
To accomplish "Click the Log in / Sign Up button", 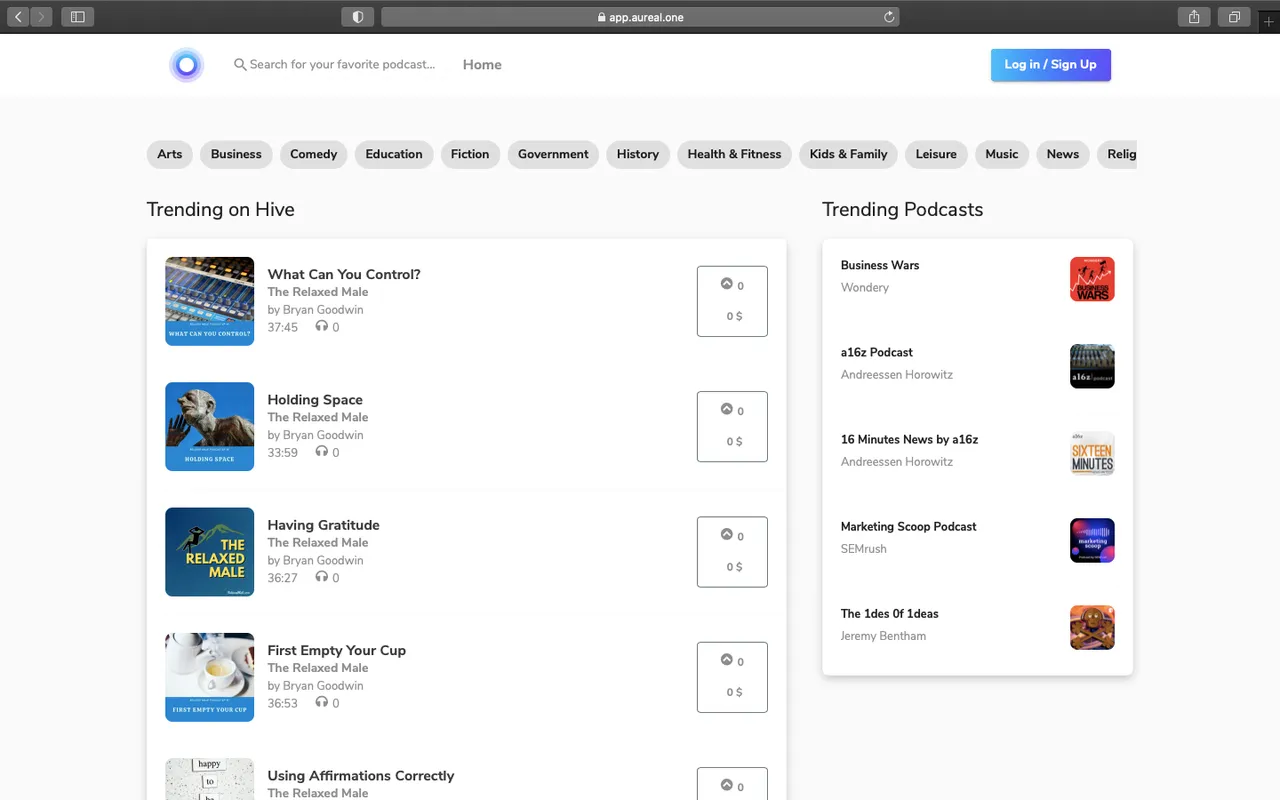I will (1051, 65).
